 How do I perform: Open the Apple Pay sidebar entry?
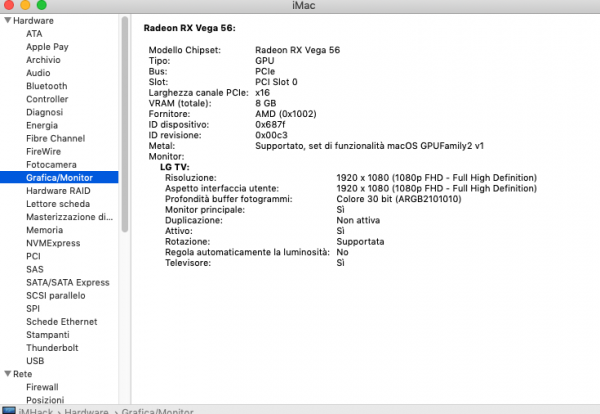coord(47,47)
